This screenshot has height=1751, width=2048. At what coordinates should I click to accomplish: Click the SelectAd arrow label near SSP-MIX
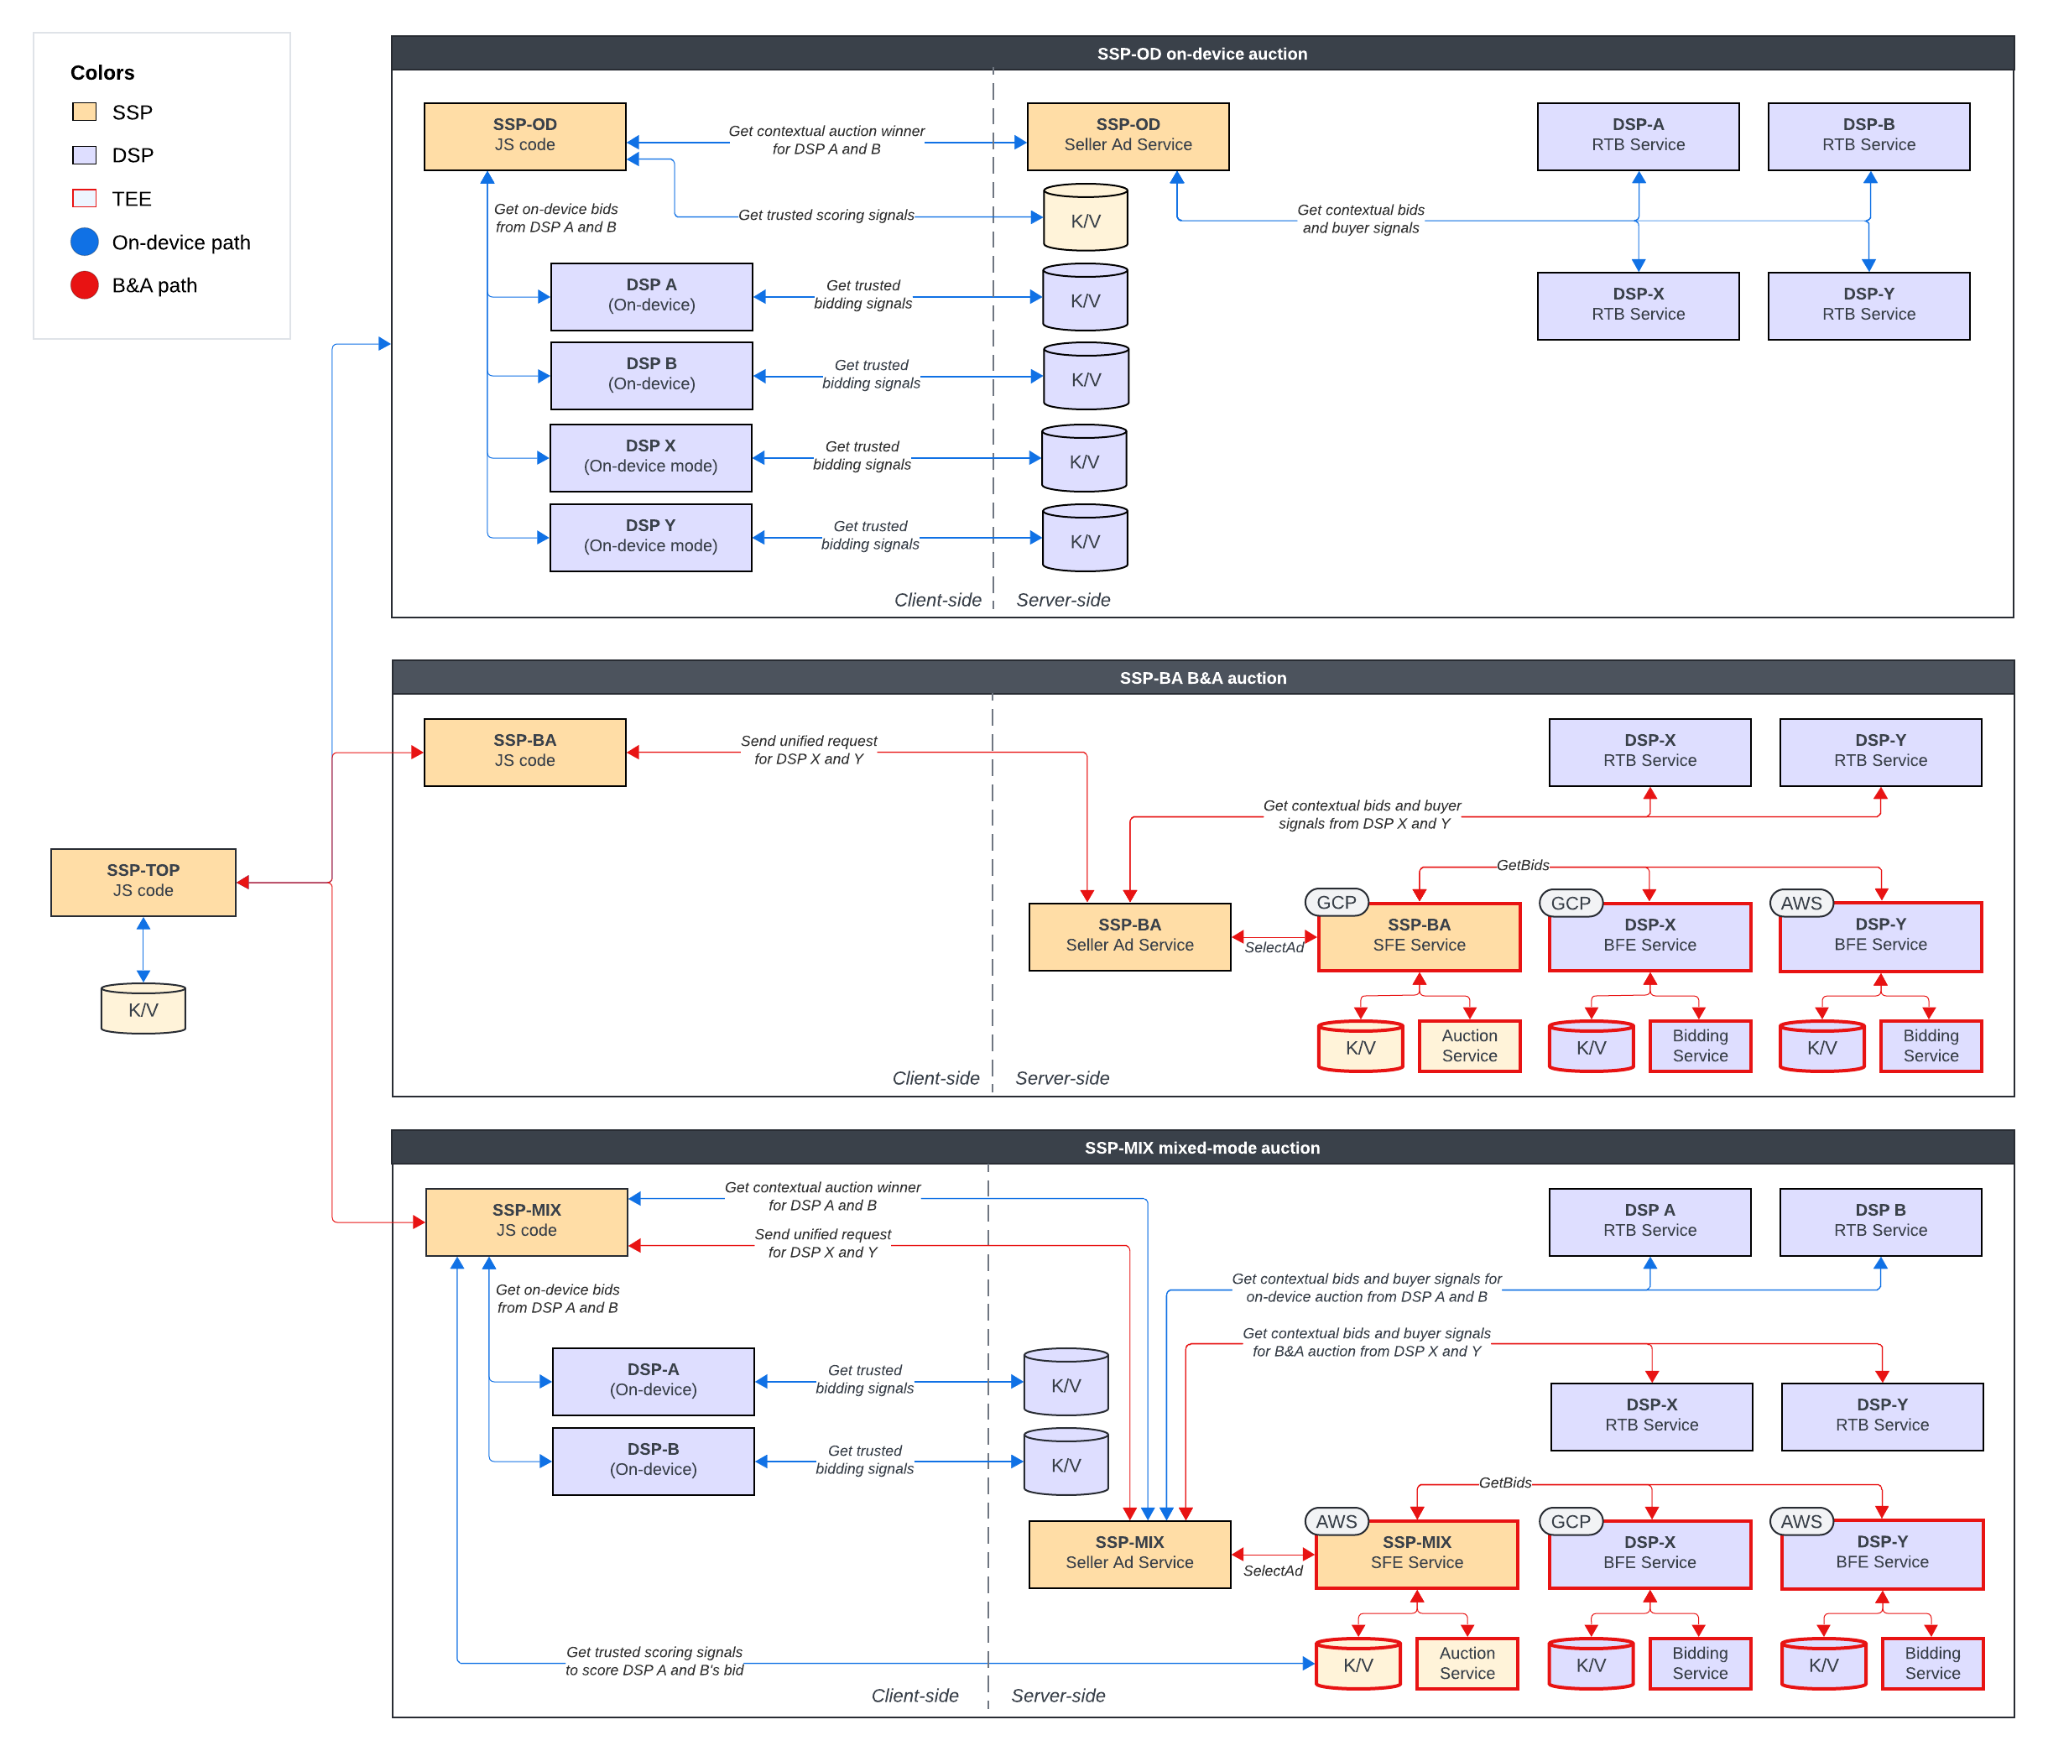pyautogui.click(x=1273, y=1571)
